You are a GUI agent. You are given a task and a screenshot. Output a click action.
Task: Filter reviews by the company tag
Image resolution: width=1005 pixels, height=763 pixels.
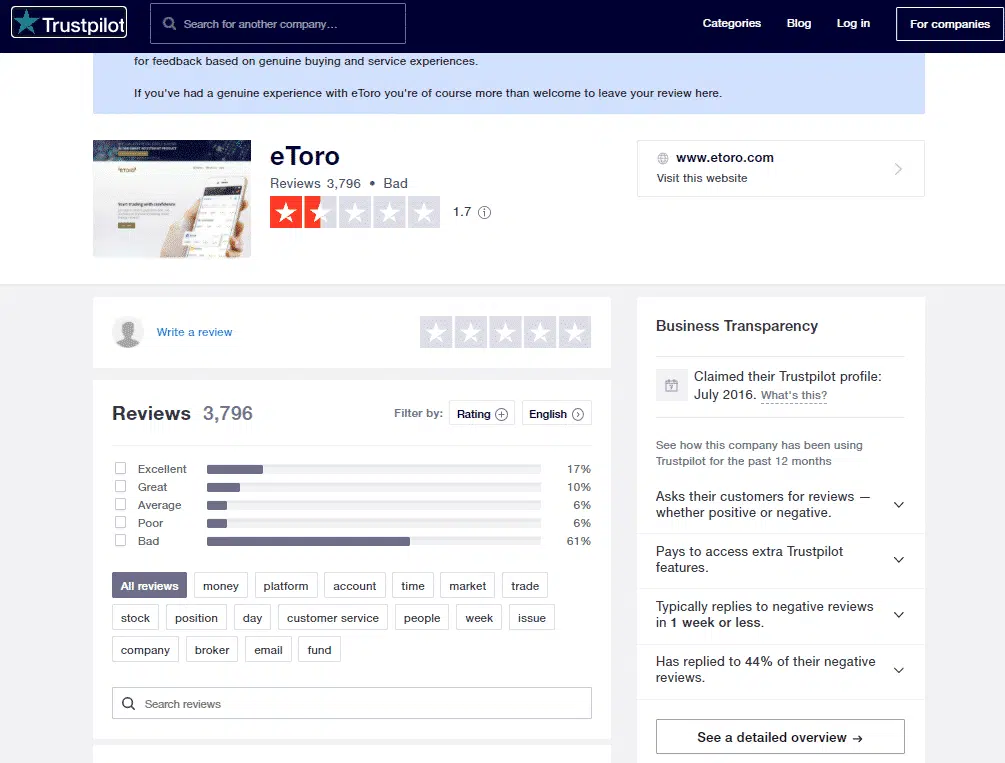click(x=145, y=650)
